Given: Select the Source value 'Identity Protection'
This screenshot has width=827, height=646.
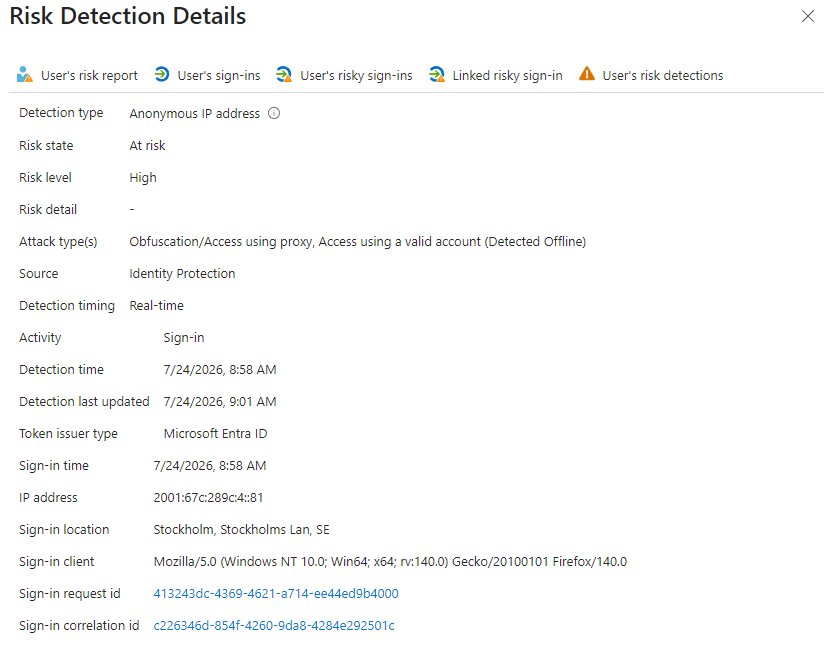Looking at the screenshot, I should click(182, 274).
